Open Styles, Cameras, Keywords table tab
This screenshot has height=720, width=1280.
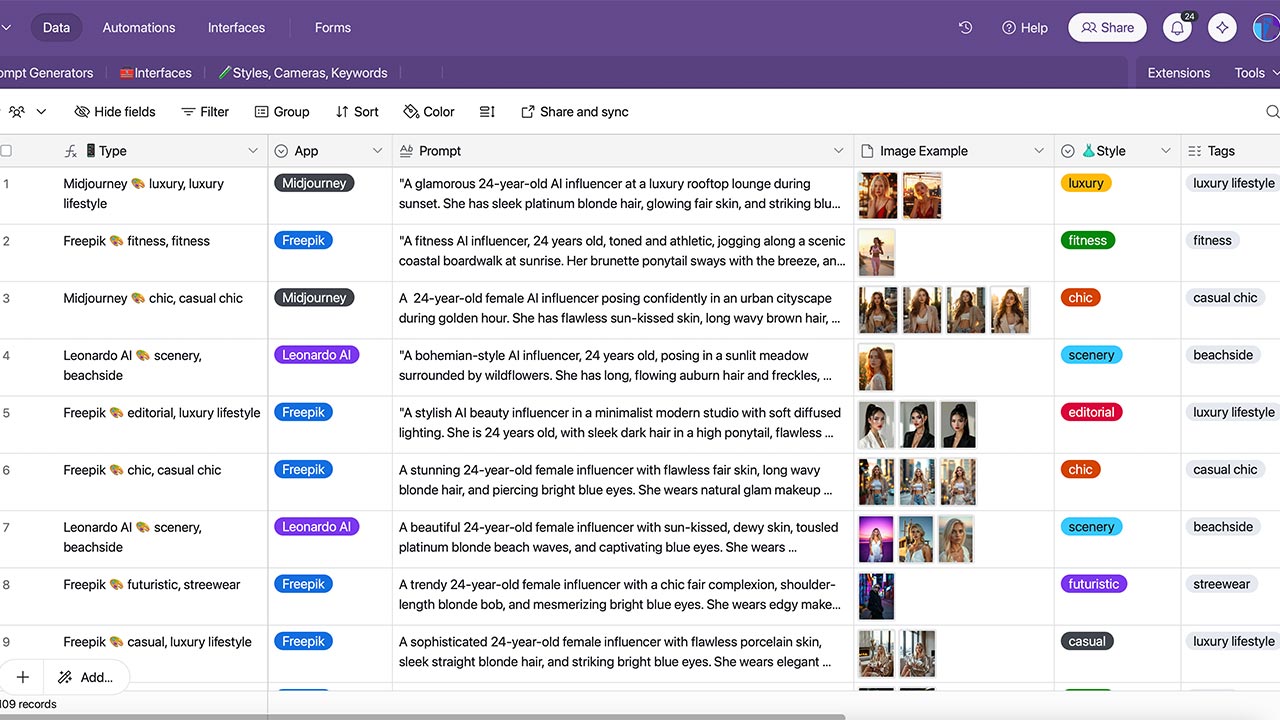pos(303,73)
